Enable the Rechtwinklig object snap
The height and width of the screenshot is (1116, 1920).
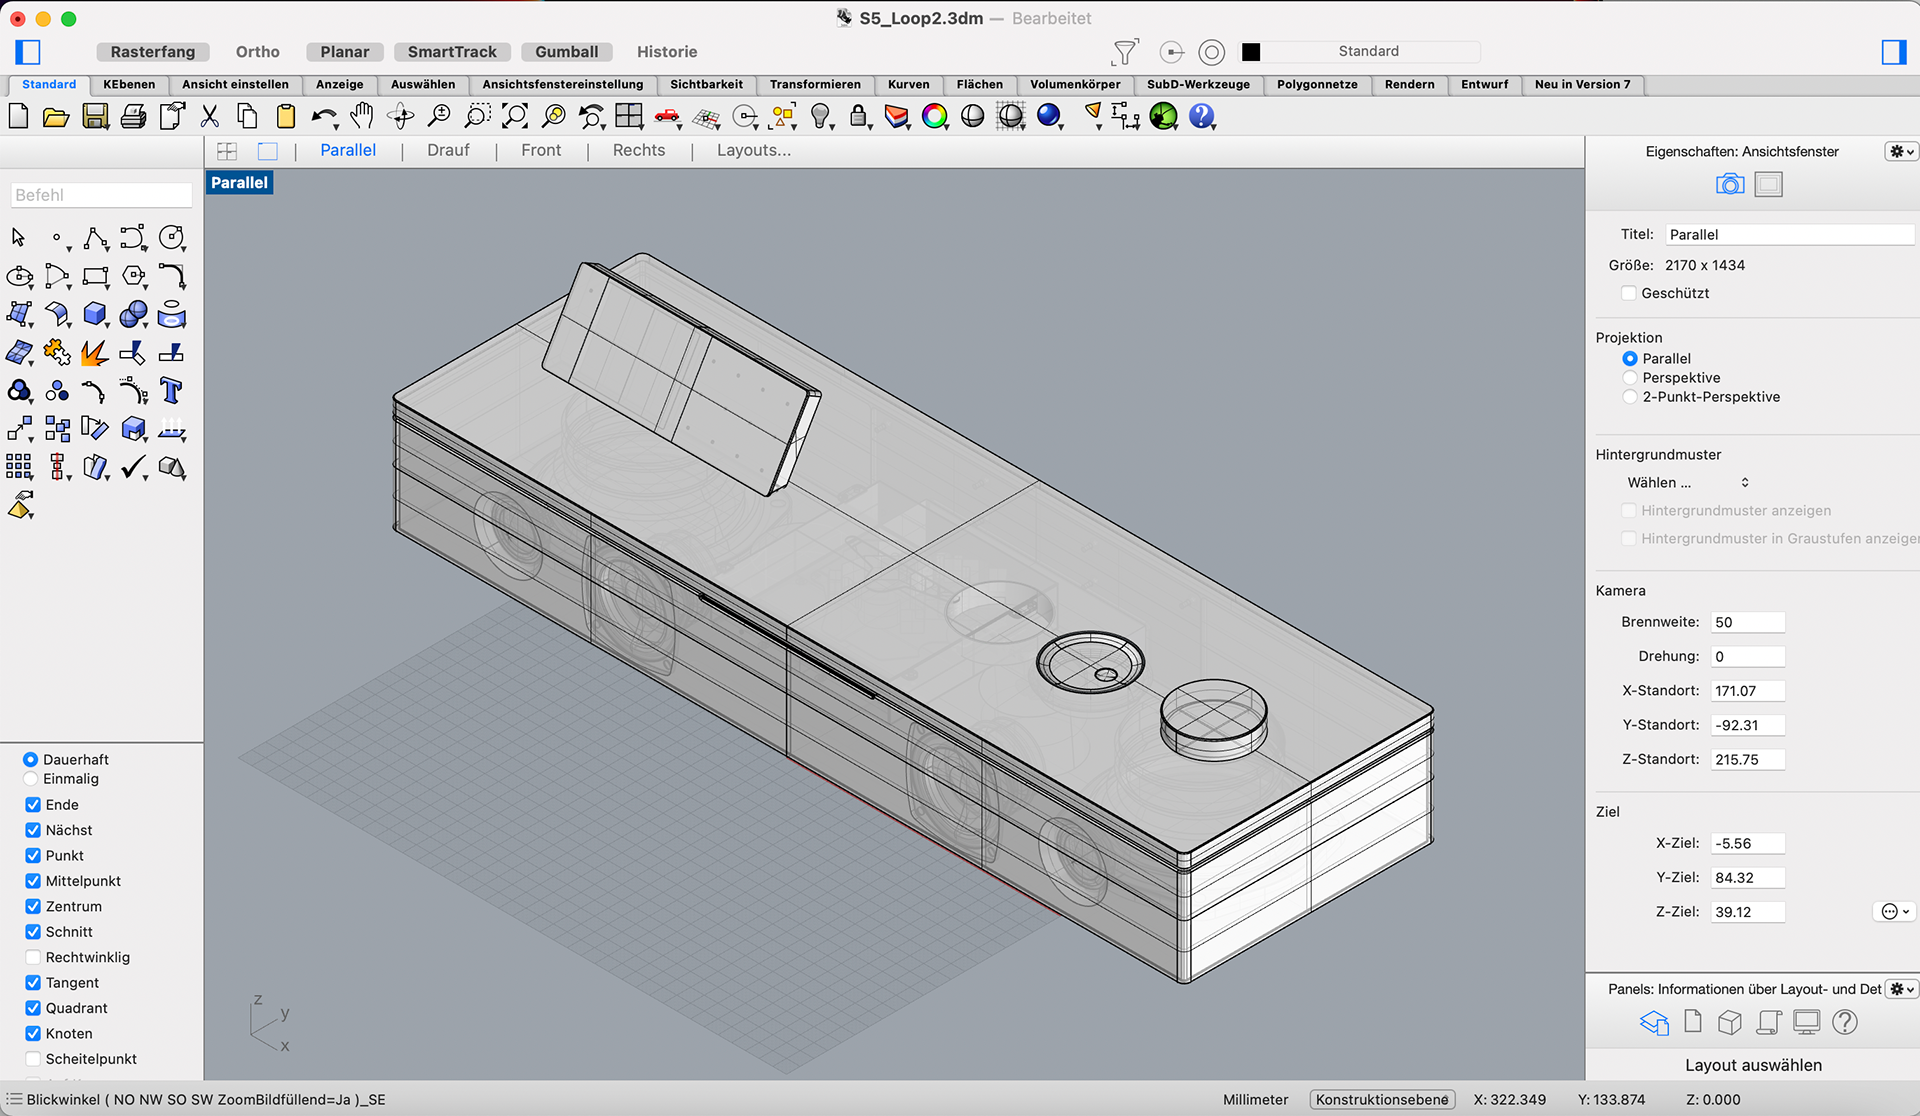[33, 957]
